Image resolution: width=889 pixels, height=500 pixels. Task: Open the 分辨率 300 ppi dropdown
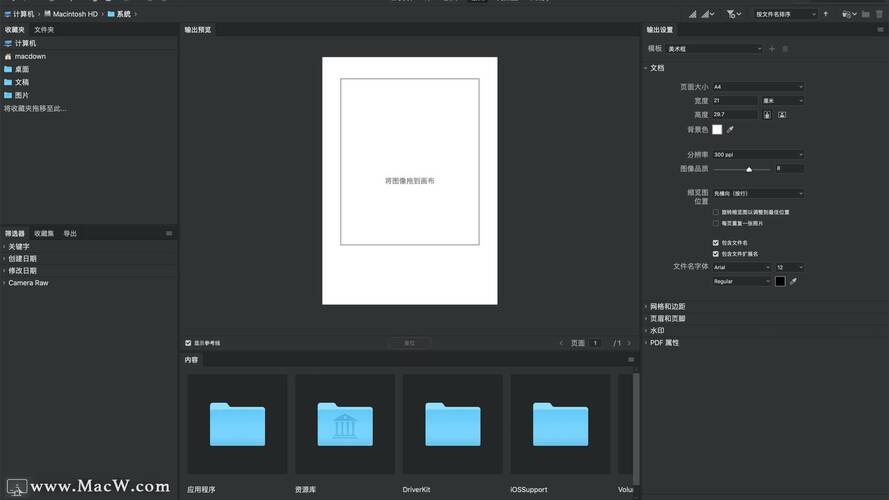pos(758,154)
